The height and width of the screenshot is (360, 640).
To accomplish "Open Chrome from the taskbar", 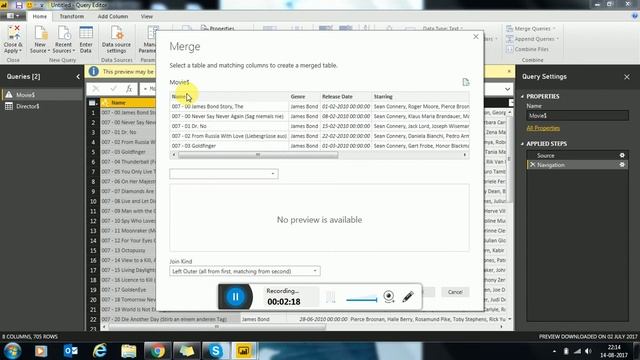I will click(x=157, y=351).
